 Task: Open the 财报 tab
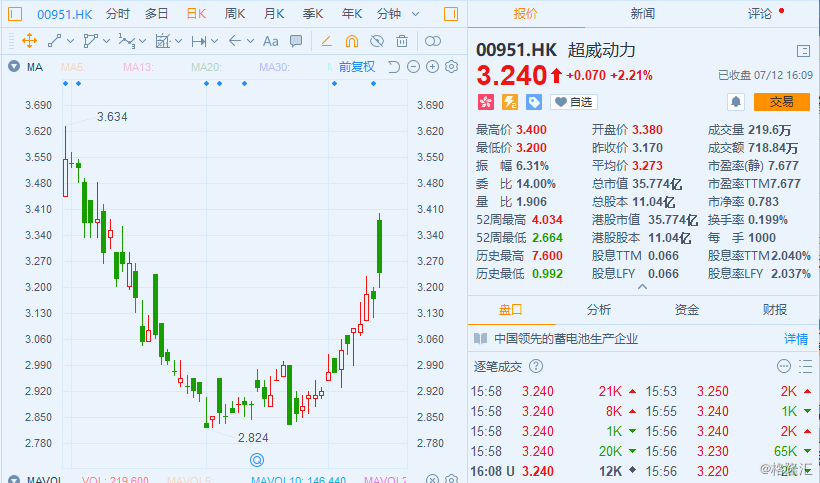click(x=775, y=309)
